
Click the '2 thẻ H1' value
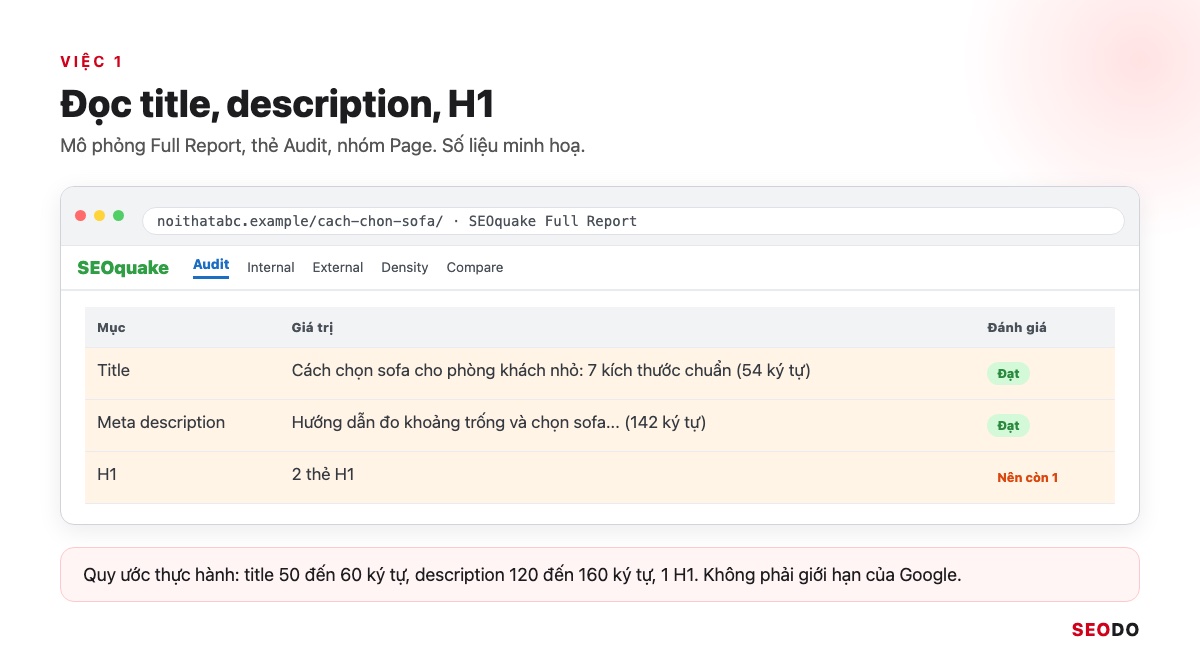pyautogui.click(x=323, y=474)
